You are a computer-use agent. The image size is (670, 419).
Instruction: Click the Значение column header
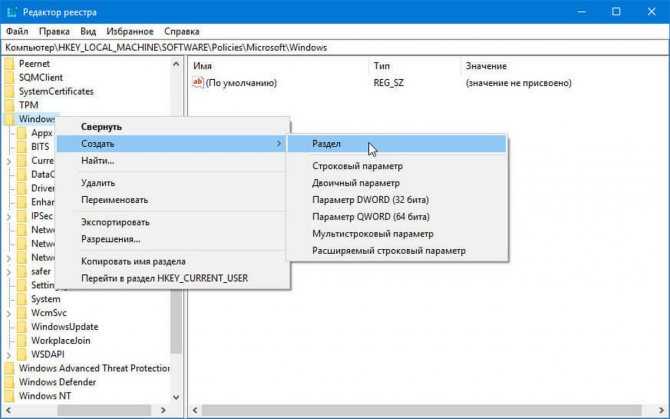pyautogui.click(x=486, y=66)
